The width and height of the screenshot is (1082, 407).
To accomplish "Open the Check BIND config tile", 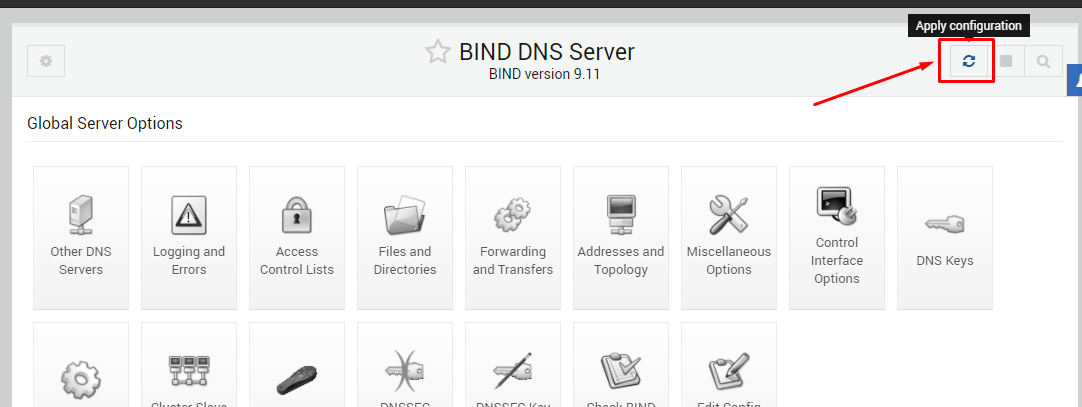I will coord(621,365).
